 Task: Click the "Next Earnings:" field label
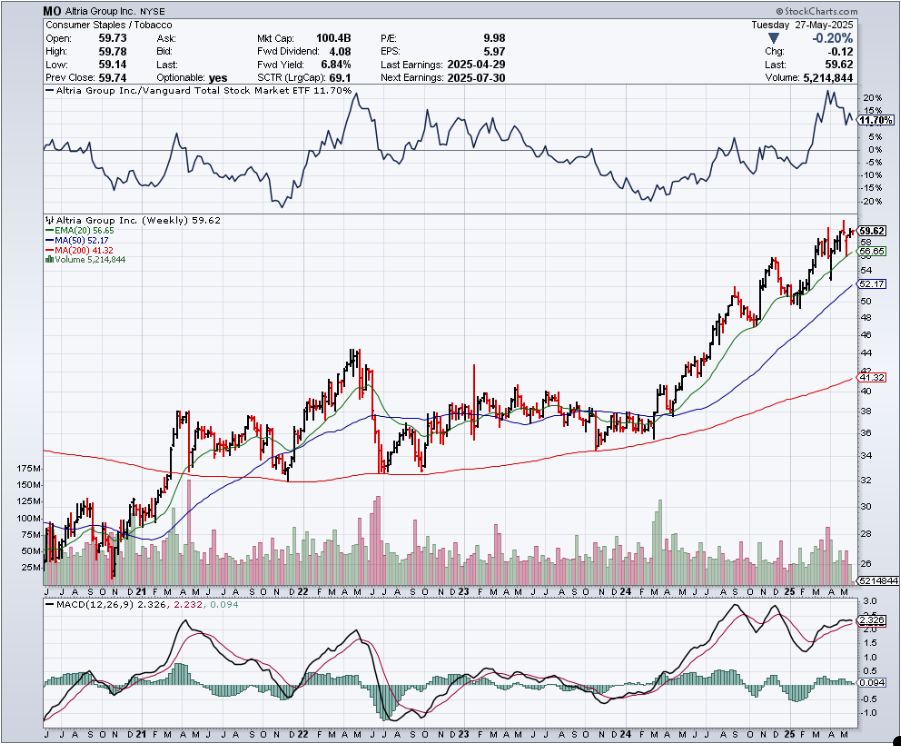411,78
